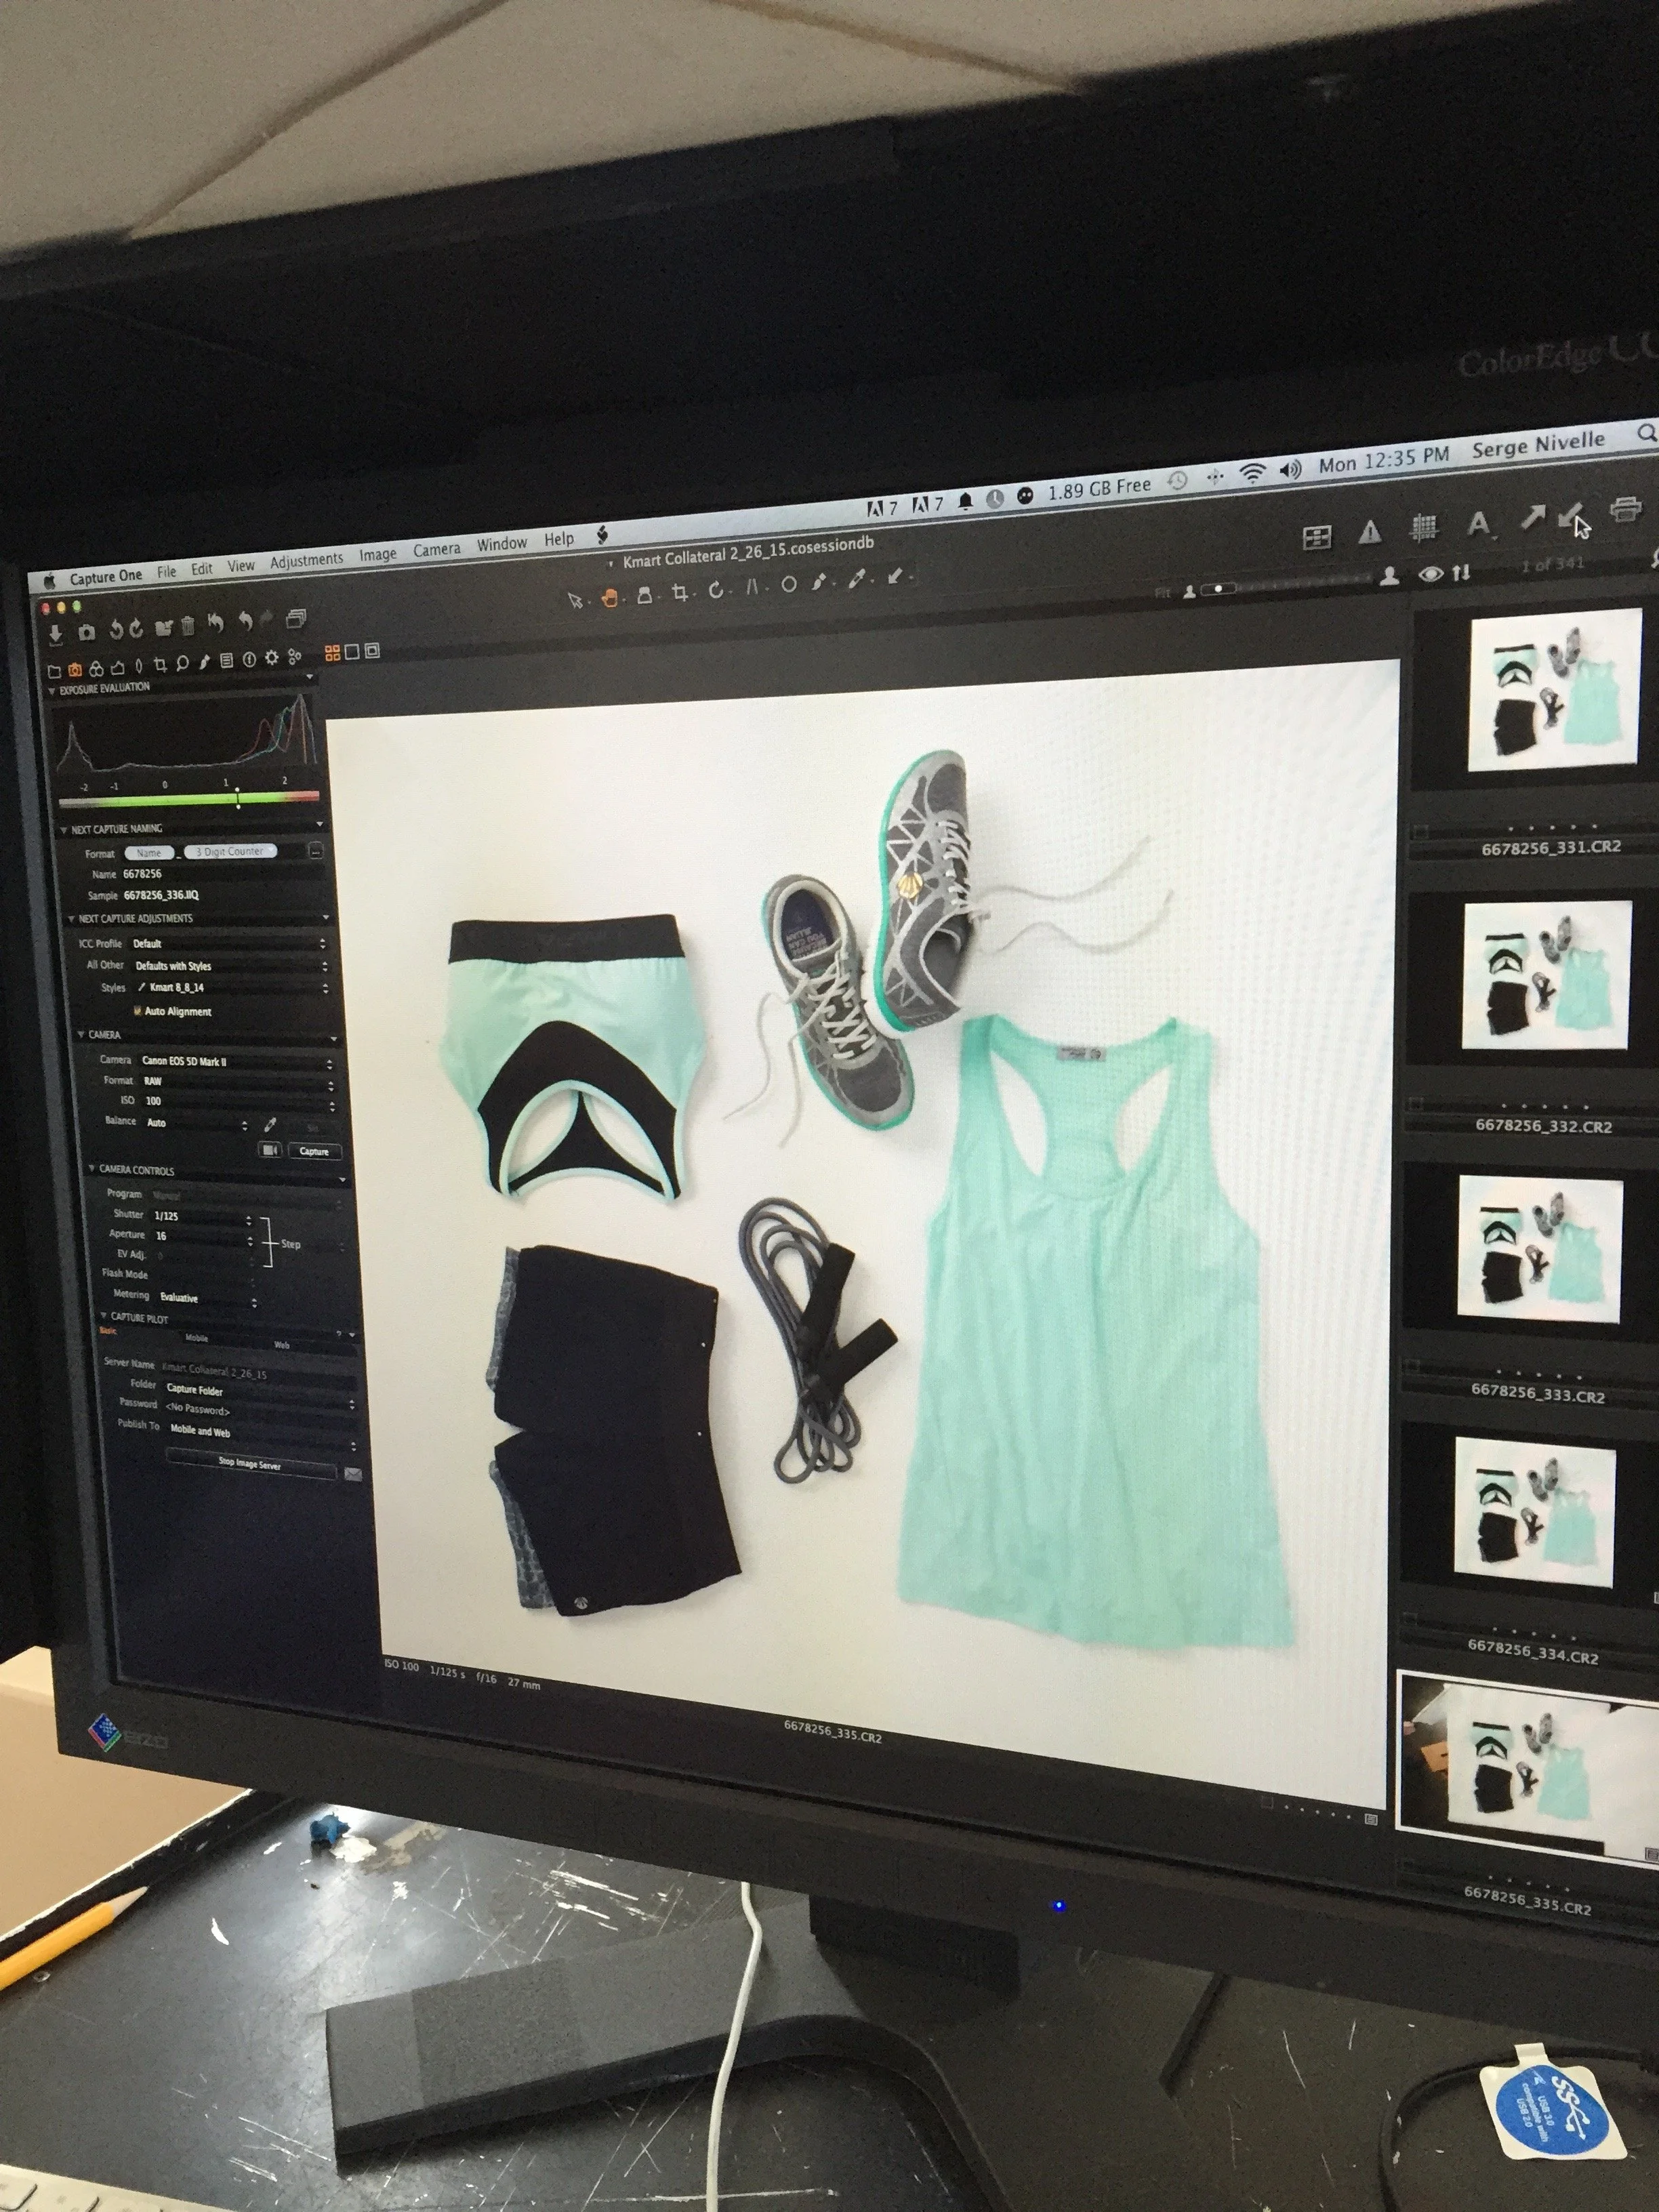Switch to single image viewer mode
This screenshot has width=1659, height=2212.
[x=351, y=652]
